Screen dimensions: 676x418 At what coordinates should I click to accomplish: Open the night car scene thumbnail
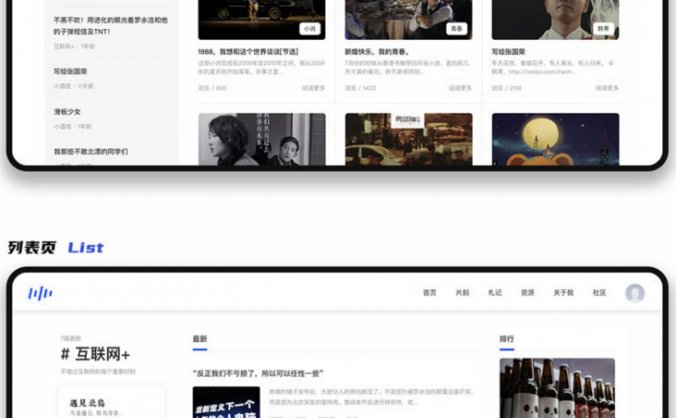262,20
